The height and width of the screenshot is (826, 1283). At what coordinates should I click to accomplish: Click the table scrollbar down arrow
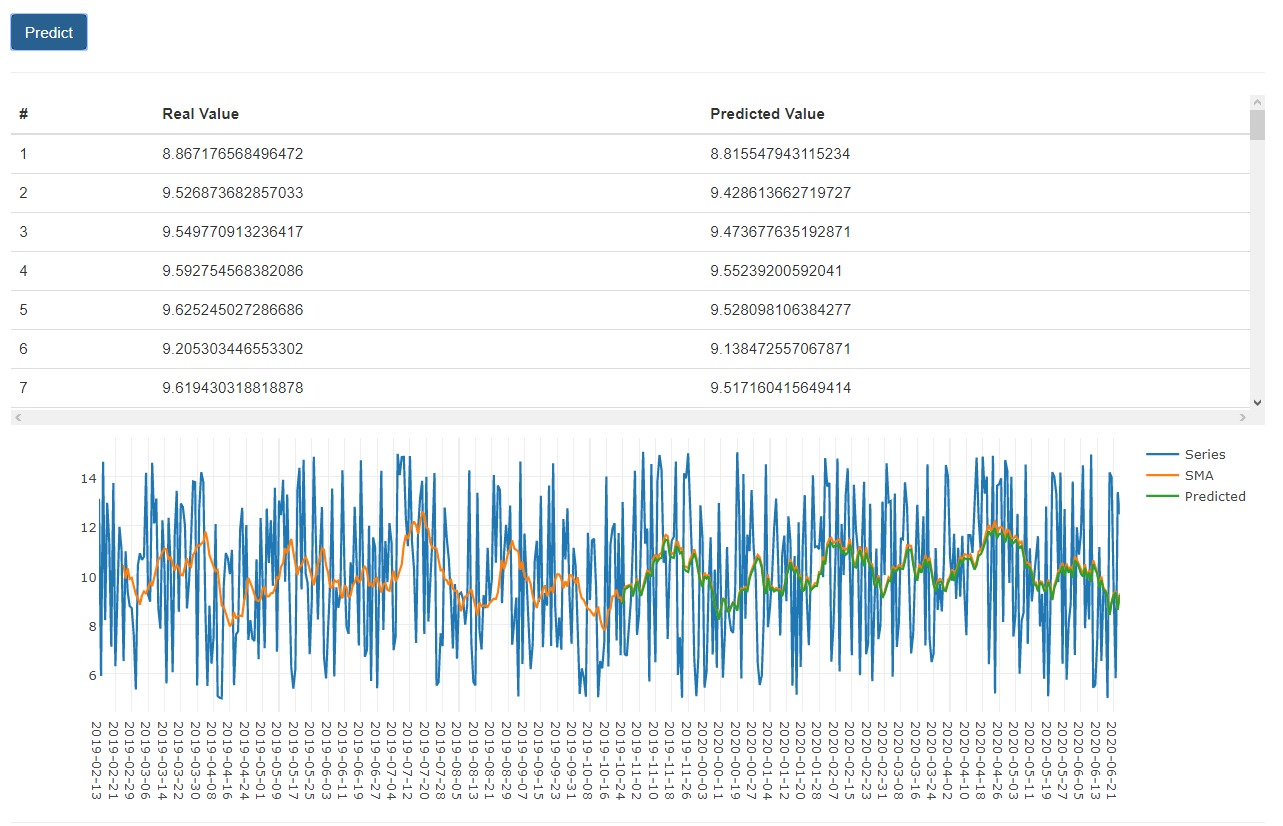click(1257, 402)
